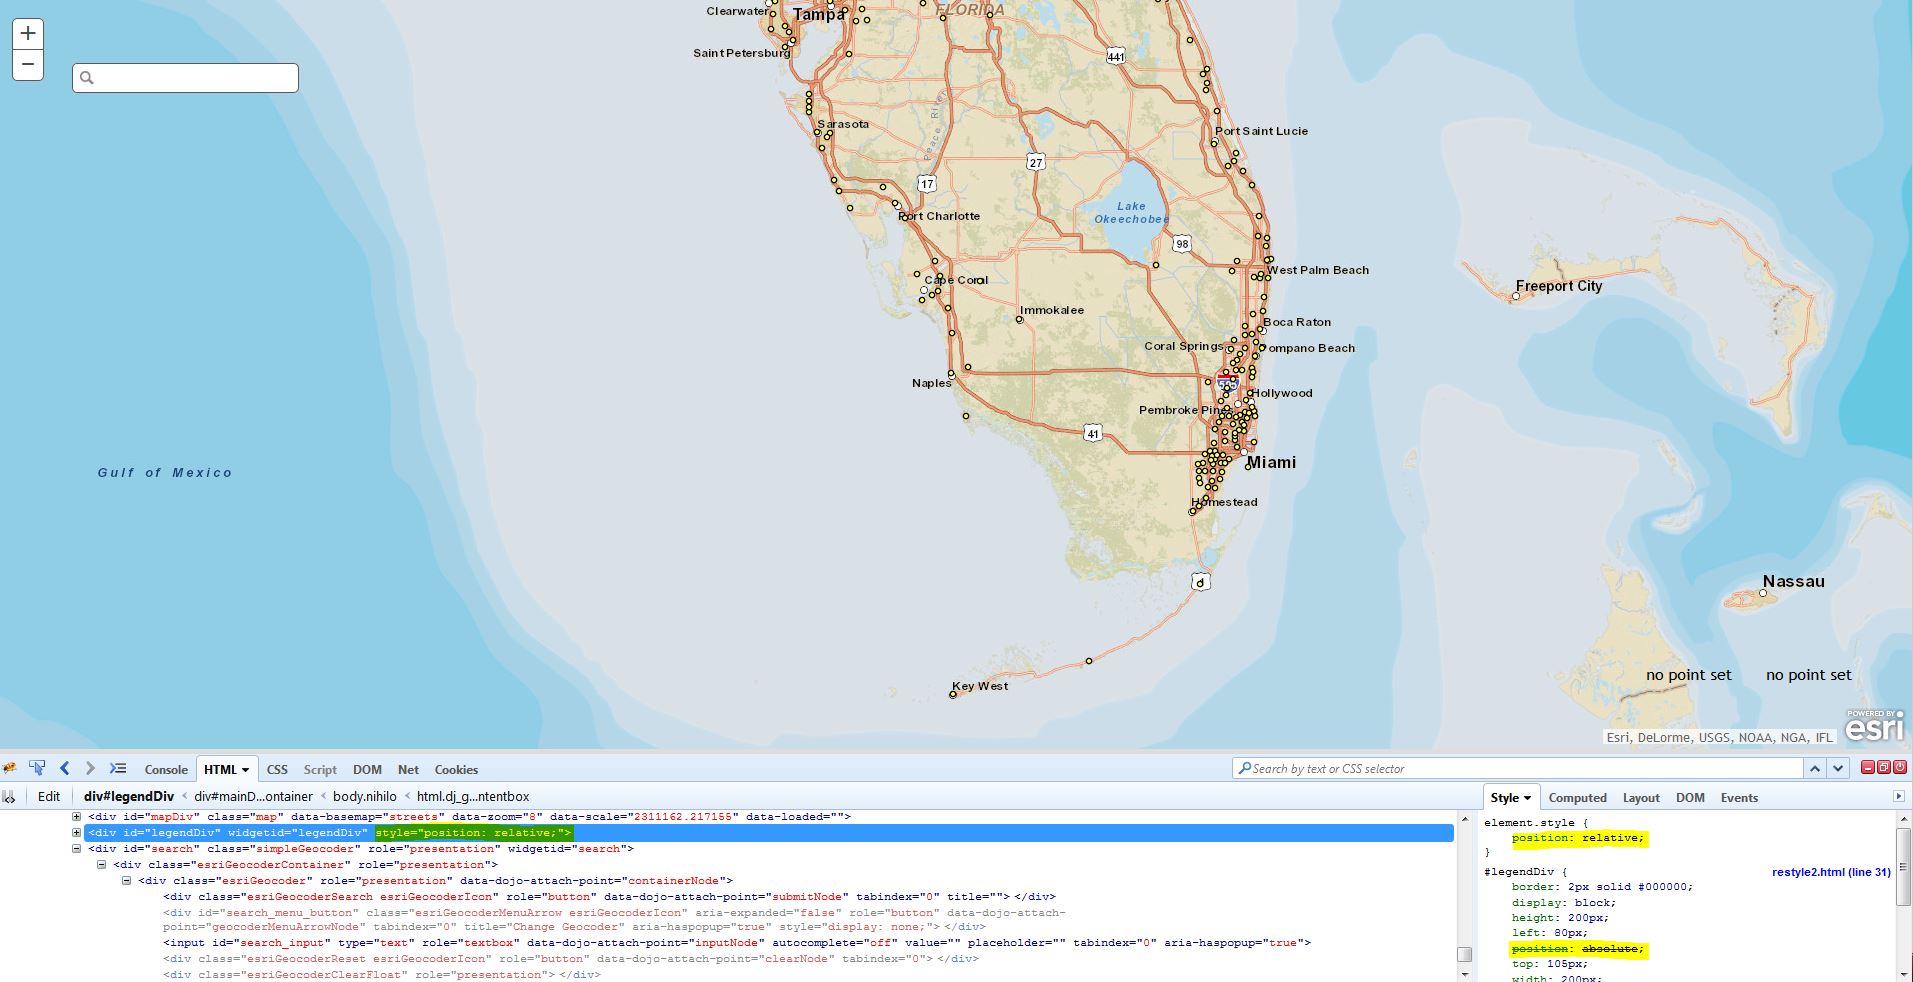Click the Edit button in the HTML toolbar
The height and width of the screenshot is (982, 1913).
point(49,797)
